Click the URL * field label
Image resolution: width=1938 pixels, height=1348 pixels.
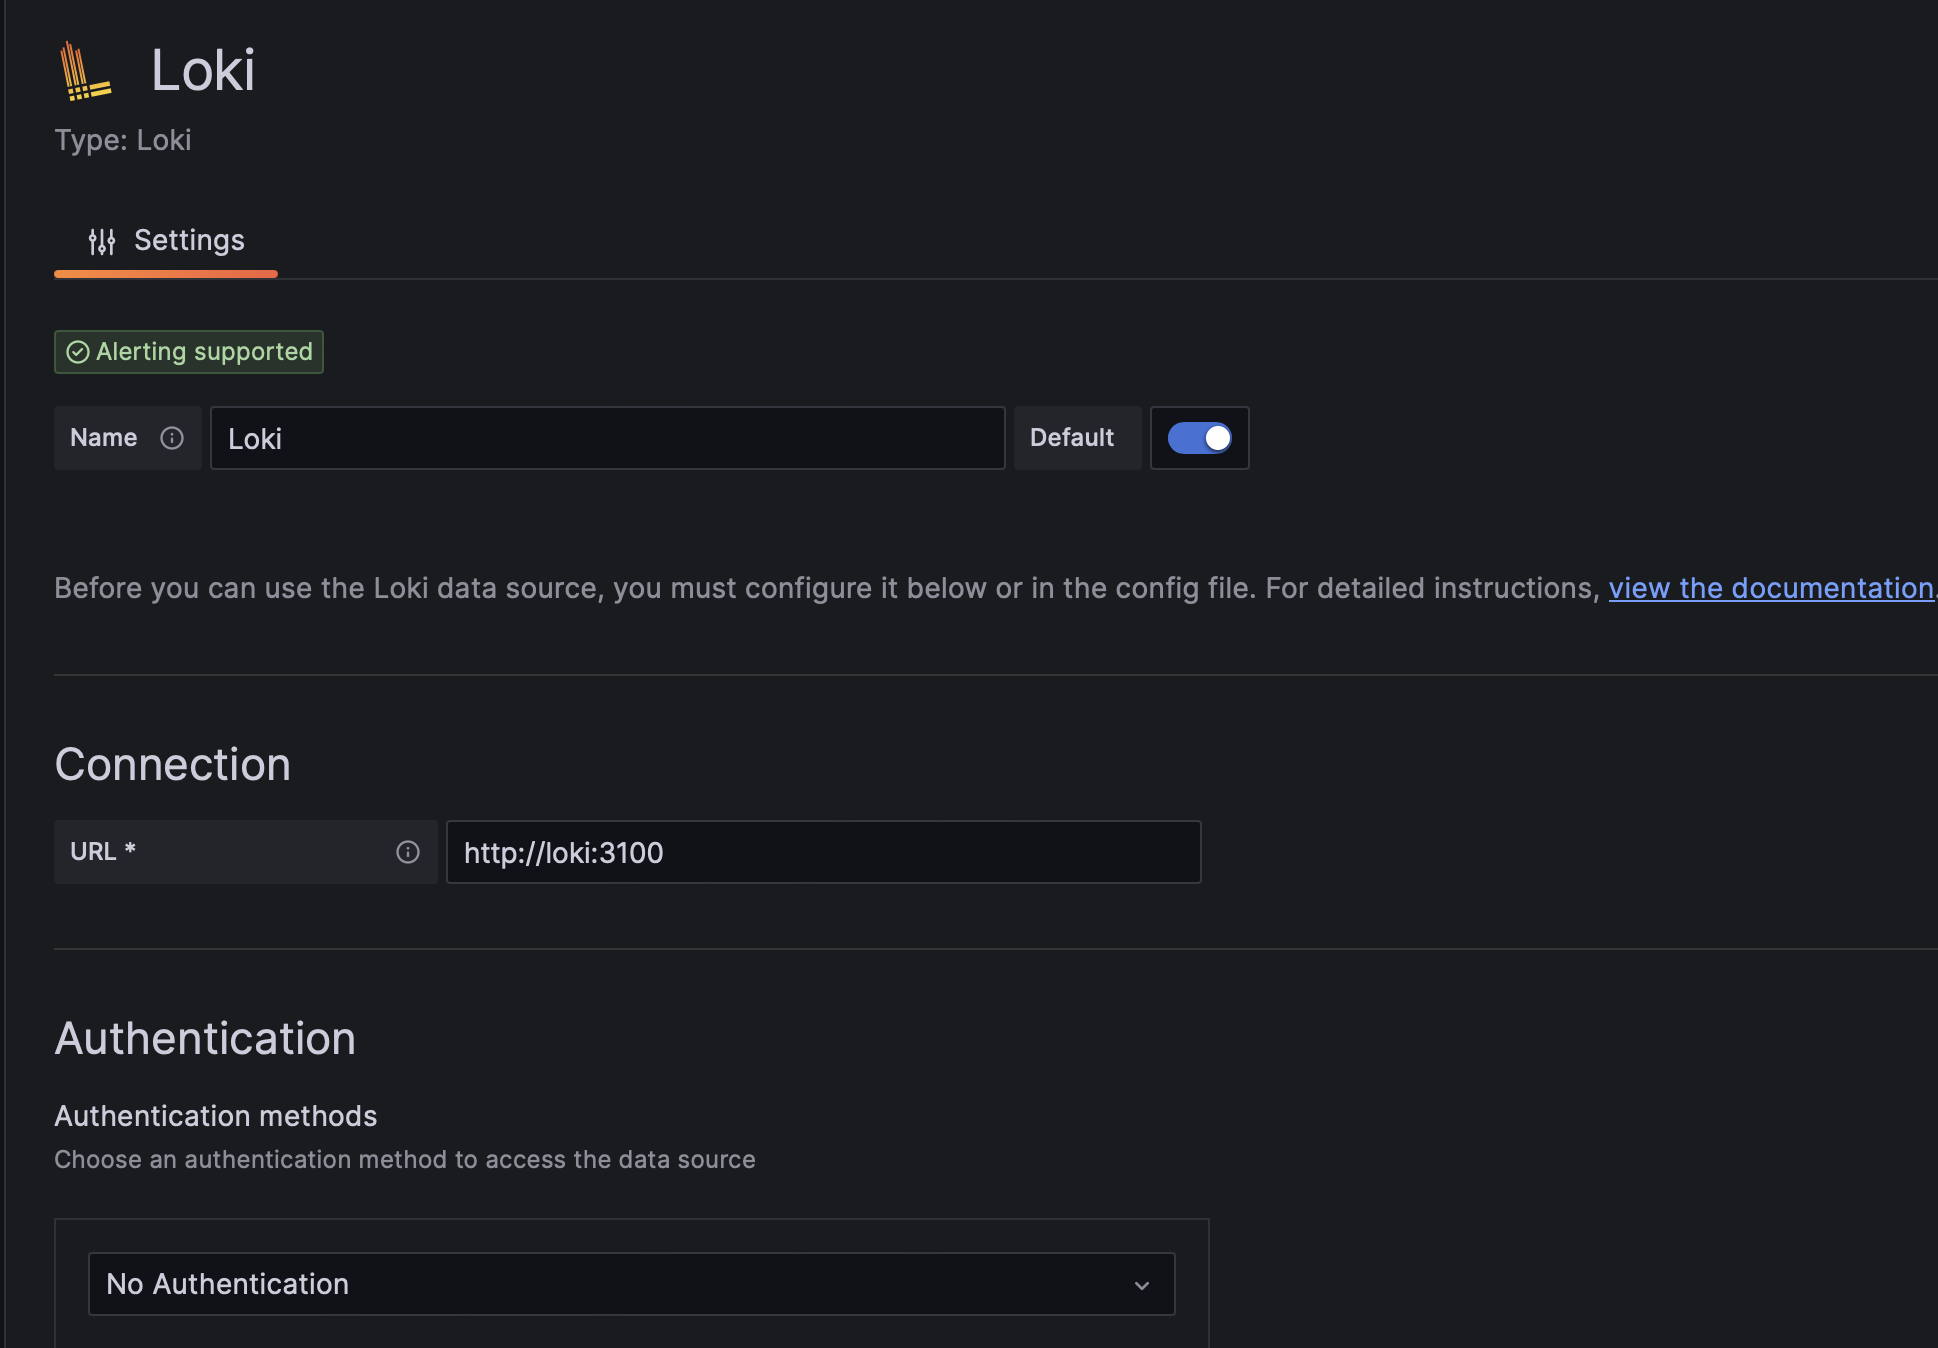[103, 852]
